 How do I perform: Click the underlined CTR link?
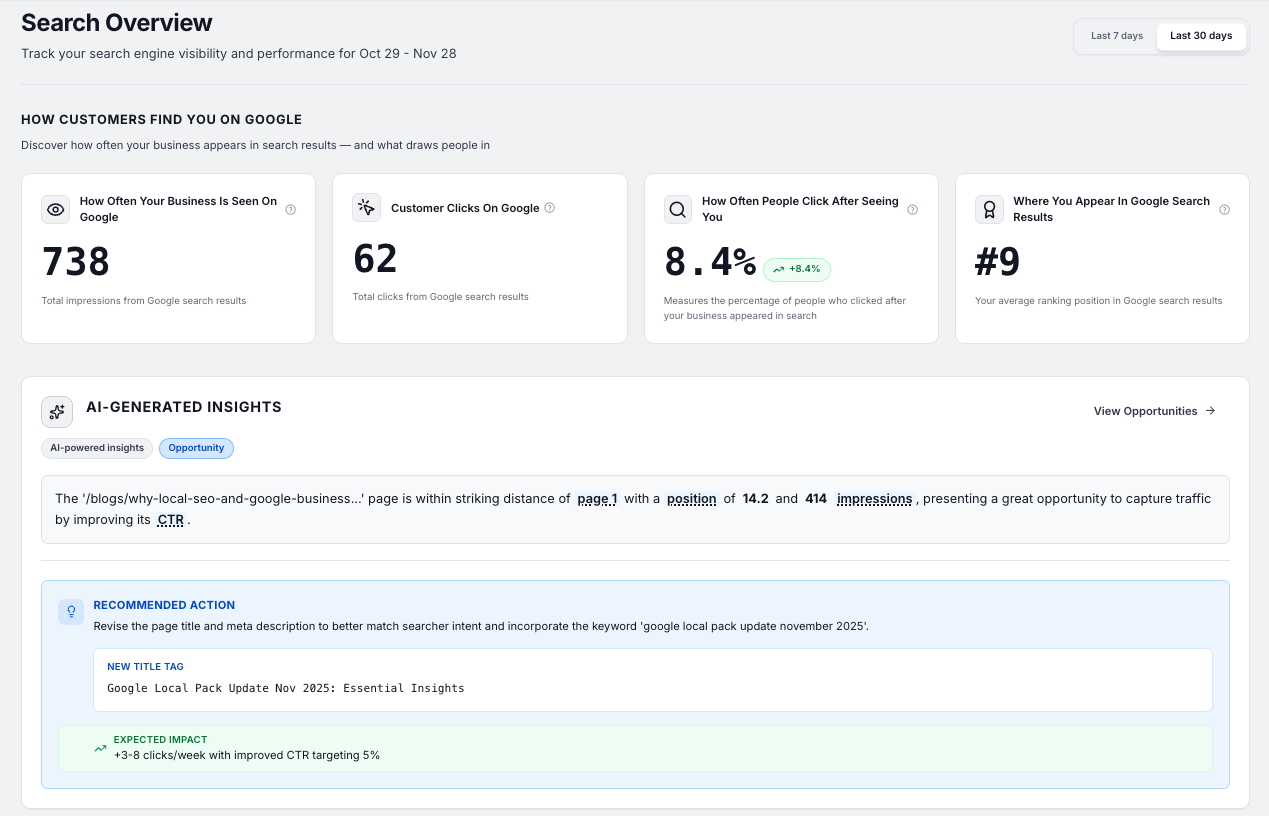pos(170,519)
